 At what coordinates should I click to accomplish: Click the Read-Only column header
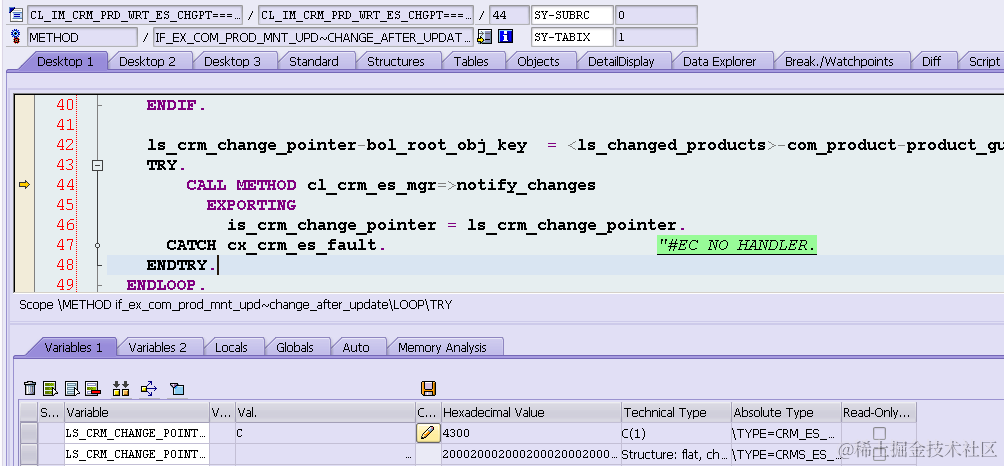pyautogui.click(x=878, y=412)
